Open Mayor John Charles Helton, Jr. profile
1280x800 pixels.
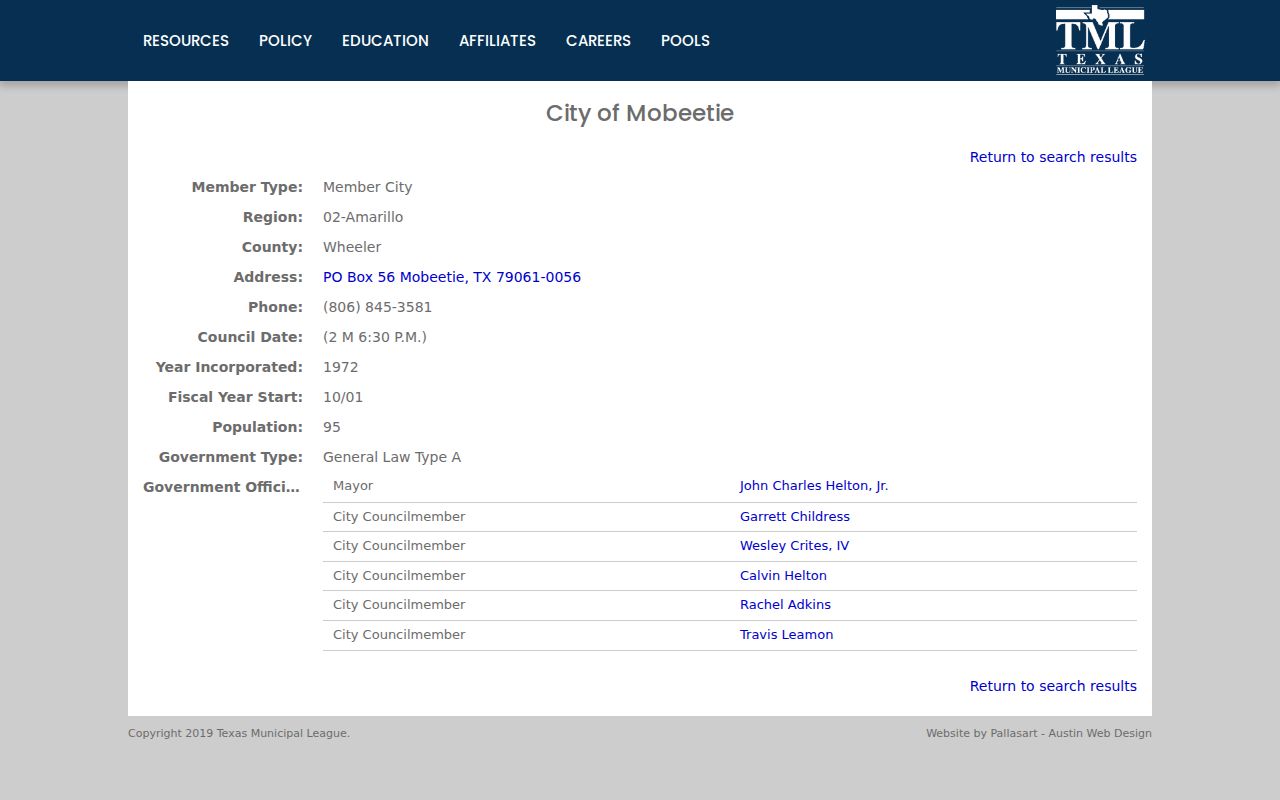click(x=814, y=486)
